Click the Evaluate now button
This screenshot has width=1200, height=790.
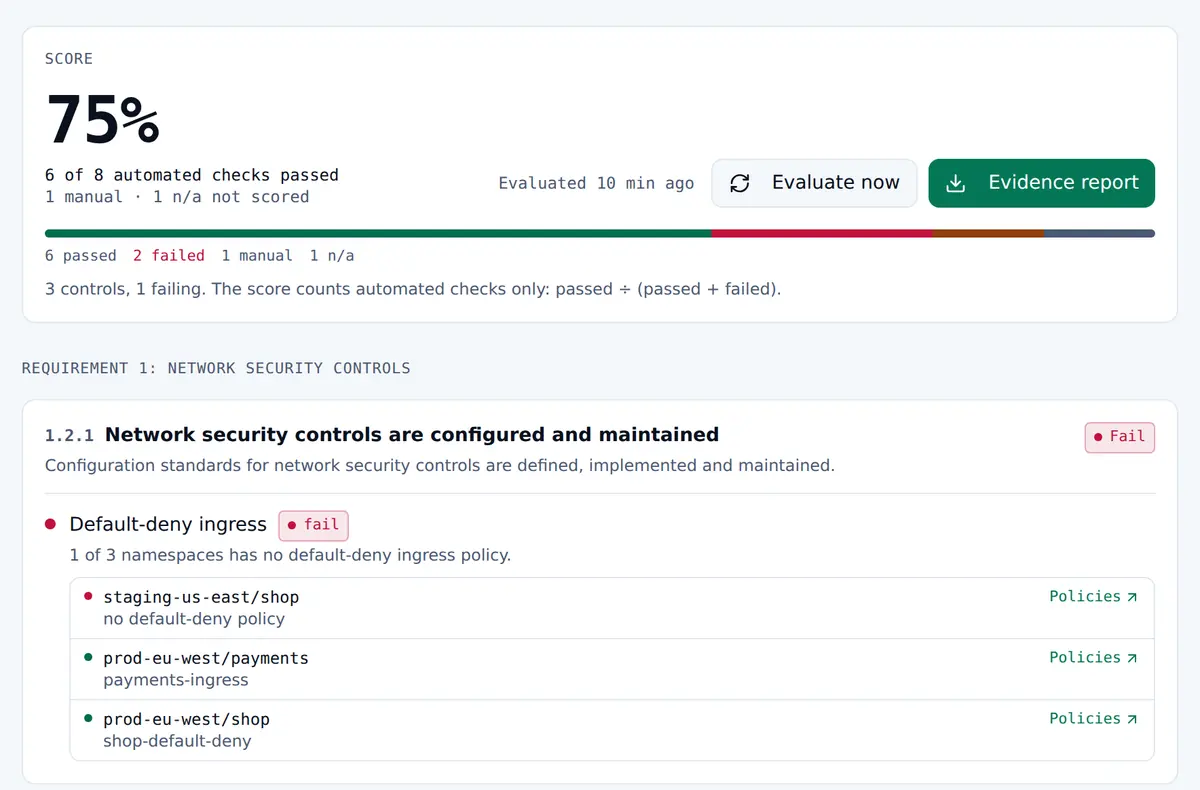click(x=814, y=183)
